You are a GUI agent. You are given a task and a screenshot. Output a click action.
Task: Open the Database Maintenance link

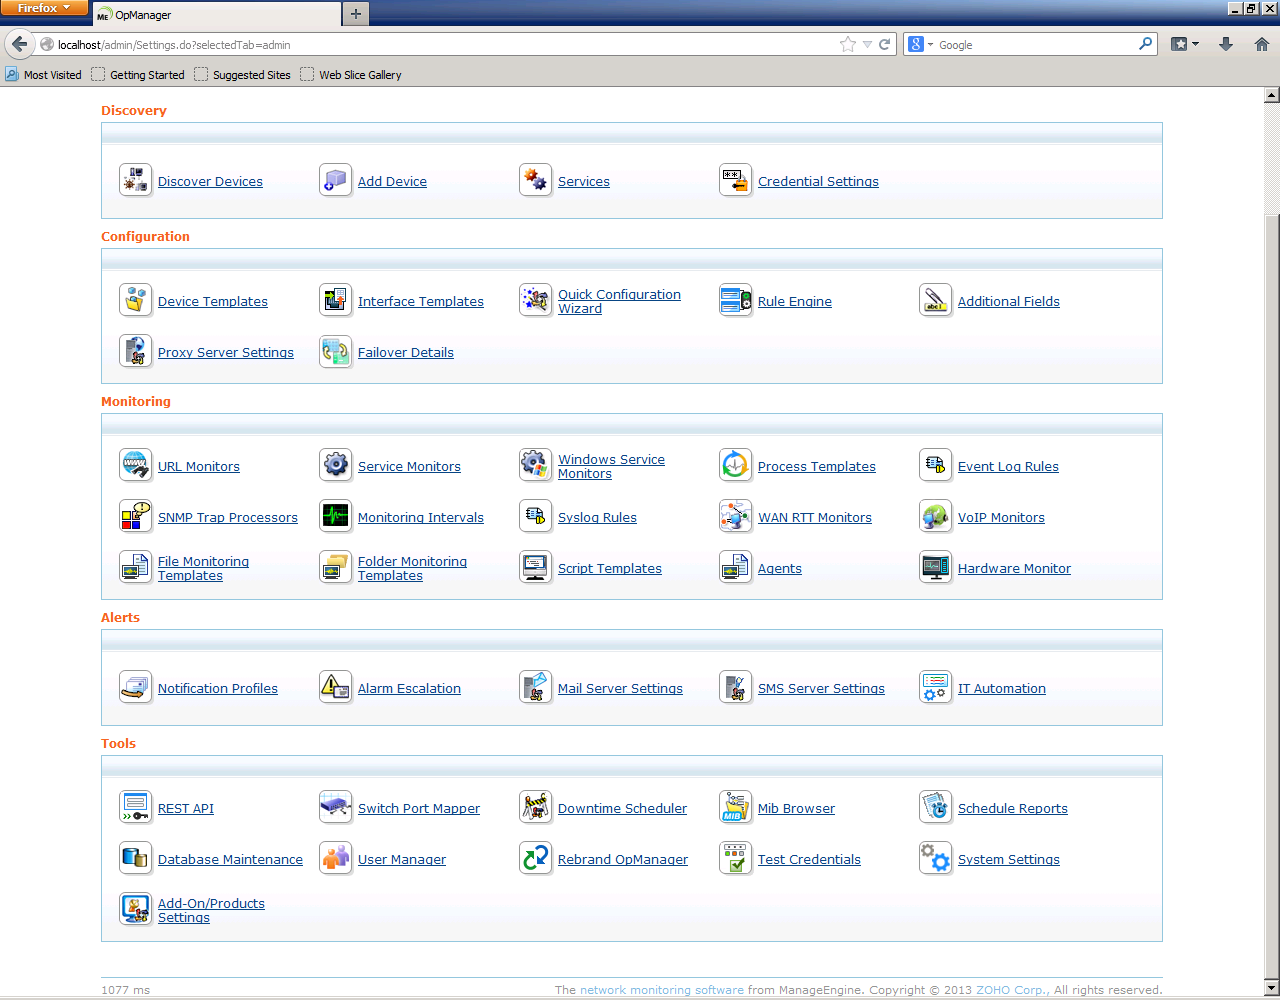[230, 859]
